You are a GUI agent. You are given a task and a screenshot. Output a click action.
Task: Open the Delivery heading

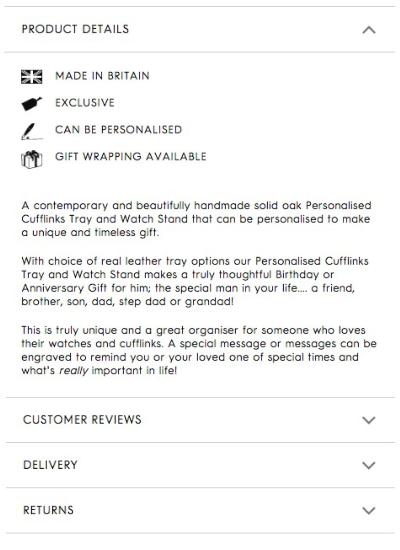point(50,465)
